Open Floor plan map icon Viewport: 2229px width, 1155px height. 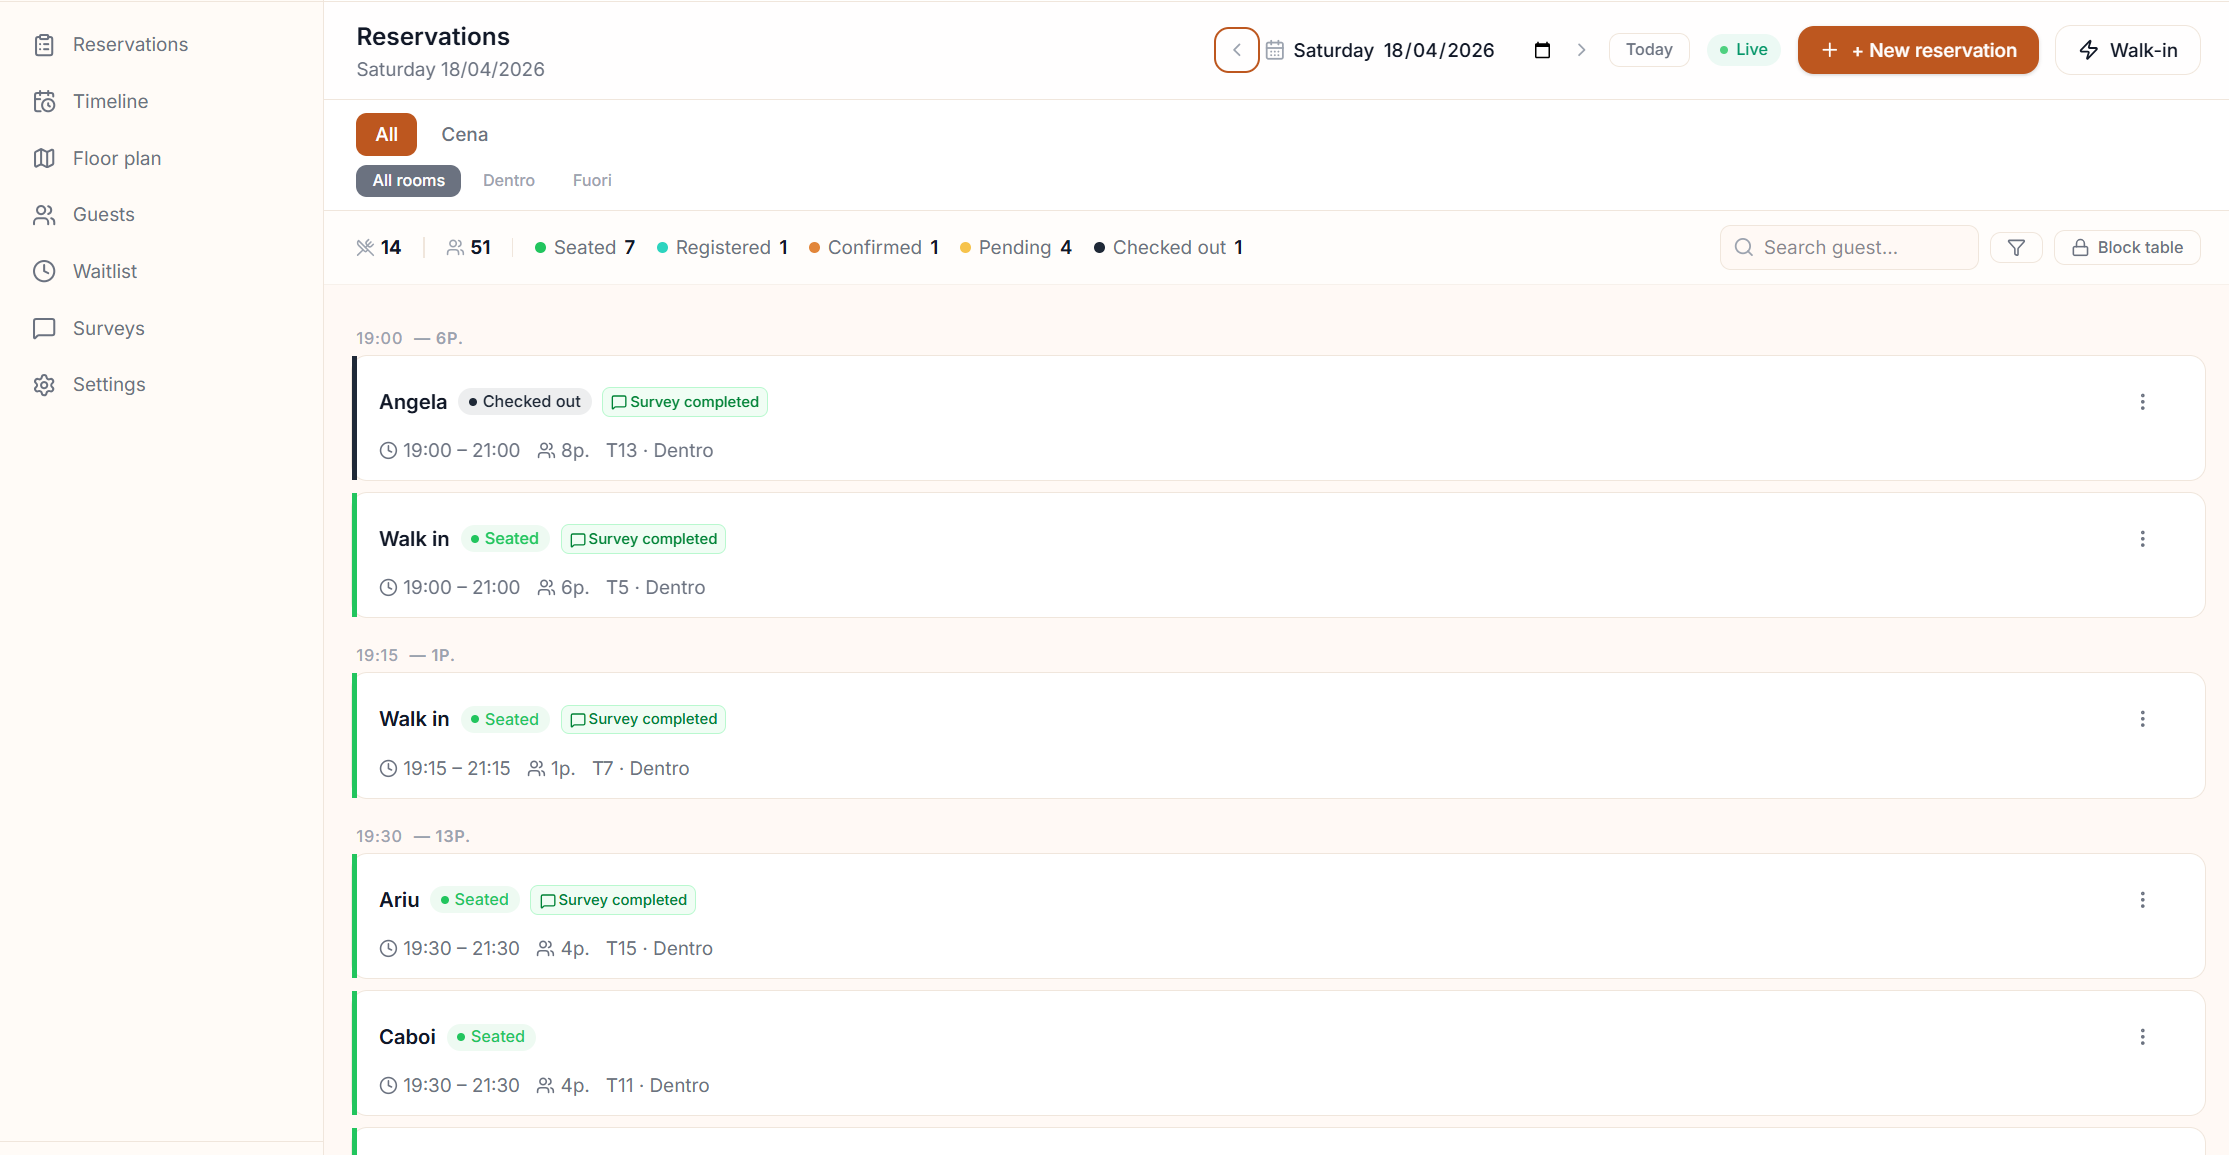coord(44,158)
